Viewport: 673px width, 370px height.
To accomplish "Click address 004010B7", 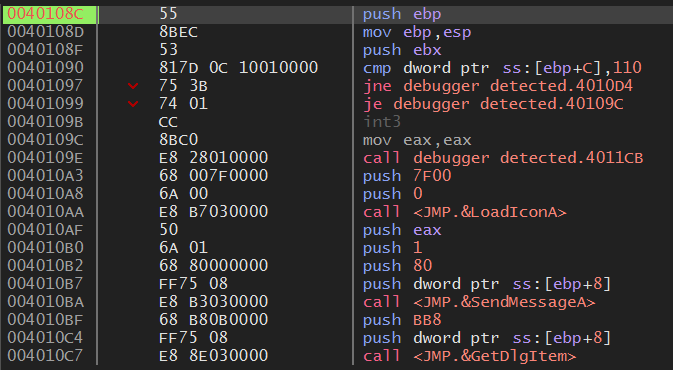I will [45, 284].
